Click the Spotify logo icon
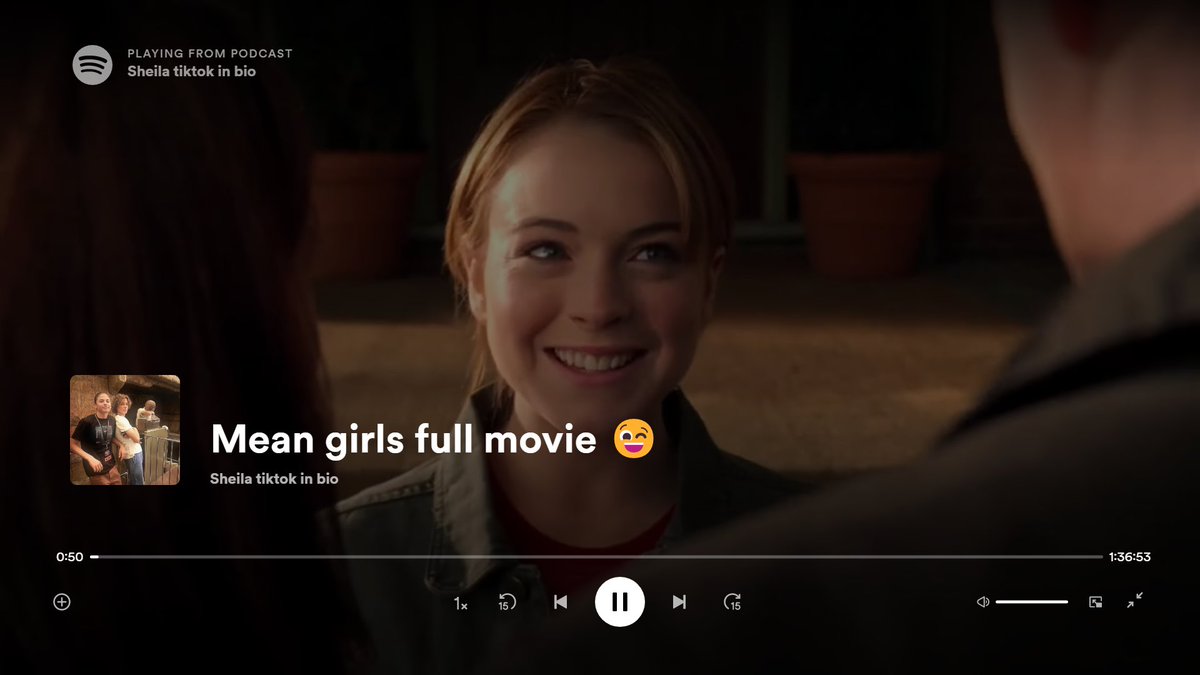 pos(92,65)
